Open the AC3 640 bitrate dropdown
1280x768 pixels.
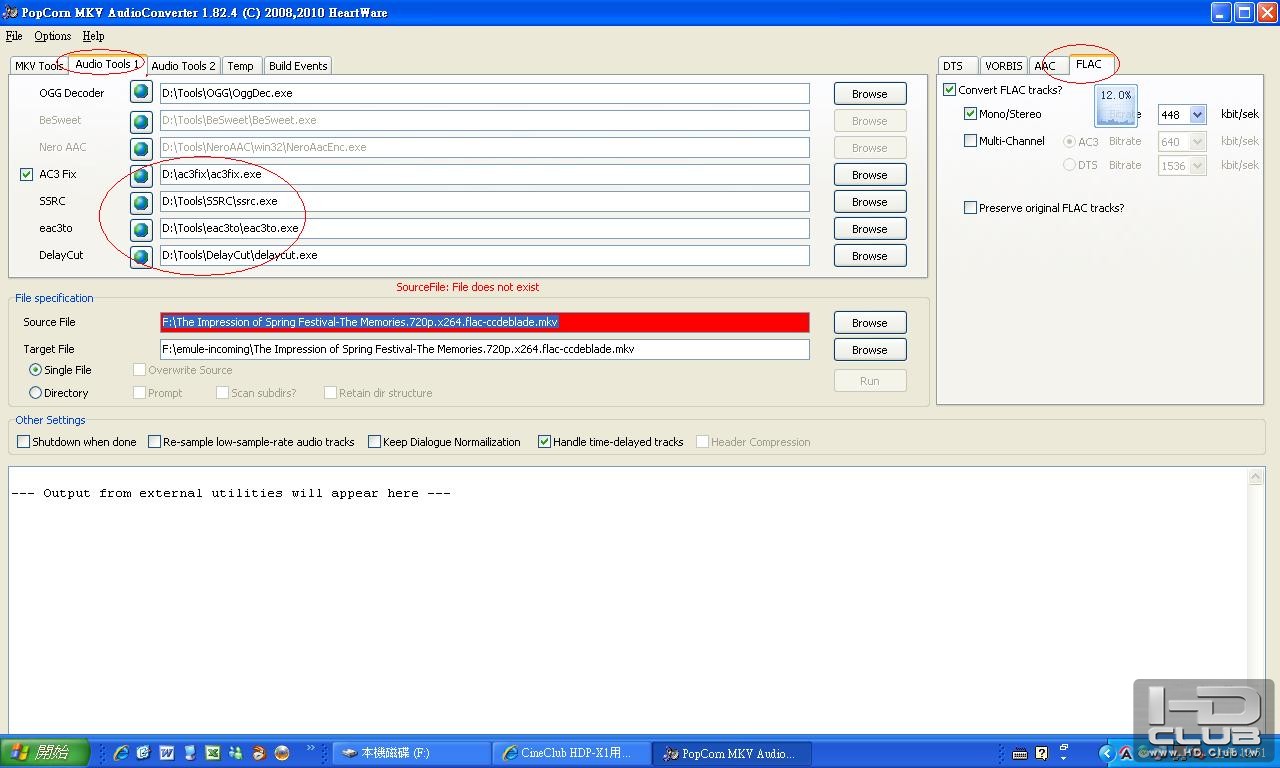pos(1197,142)
